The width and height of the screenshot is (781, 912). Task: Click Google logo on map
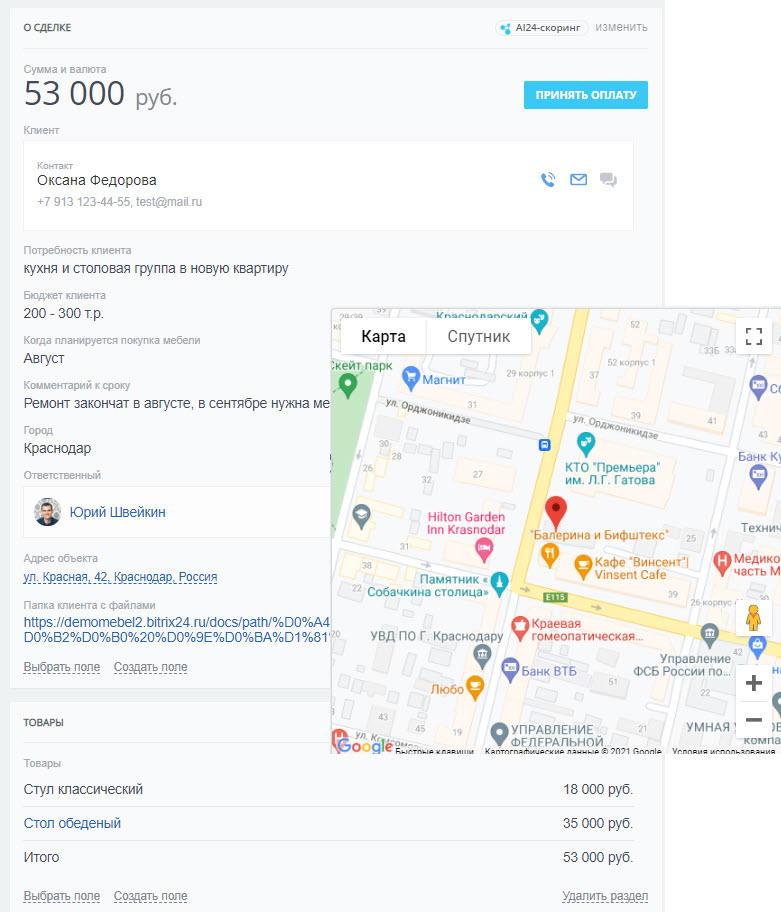pyautogui.click(x=365, y=745)
